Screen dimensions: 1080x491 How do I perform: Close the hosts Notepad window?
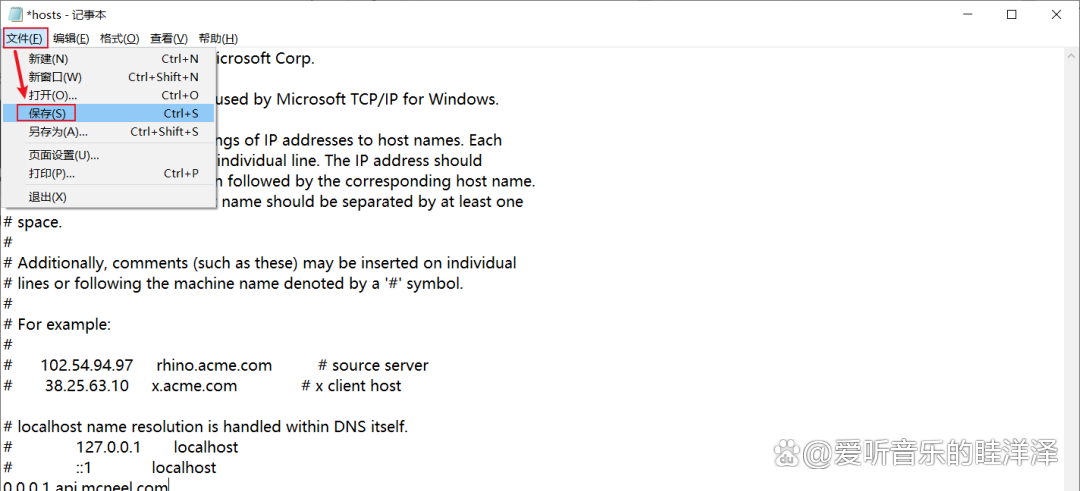click(1057, 14)
